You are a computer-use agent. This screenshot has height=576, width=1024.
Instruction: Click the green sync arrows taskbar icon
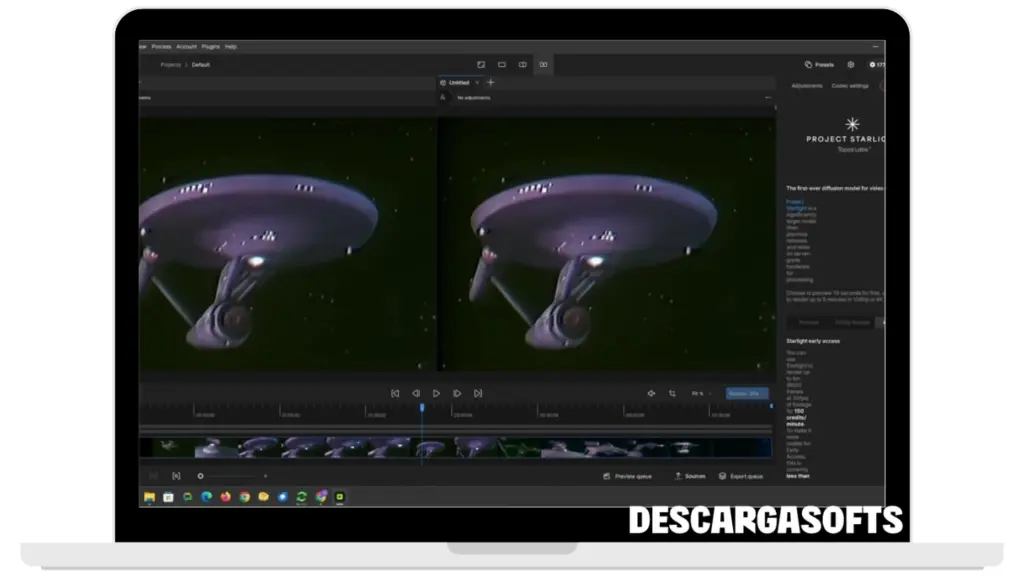[302, 497]
